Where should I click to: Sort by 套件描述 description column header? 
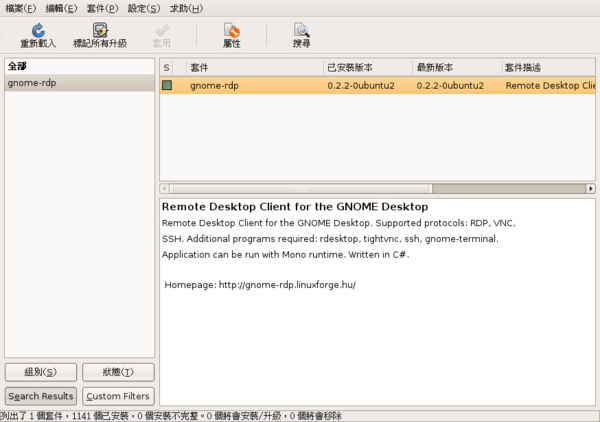pos(549,68)
